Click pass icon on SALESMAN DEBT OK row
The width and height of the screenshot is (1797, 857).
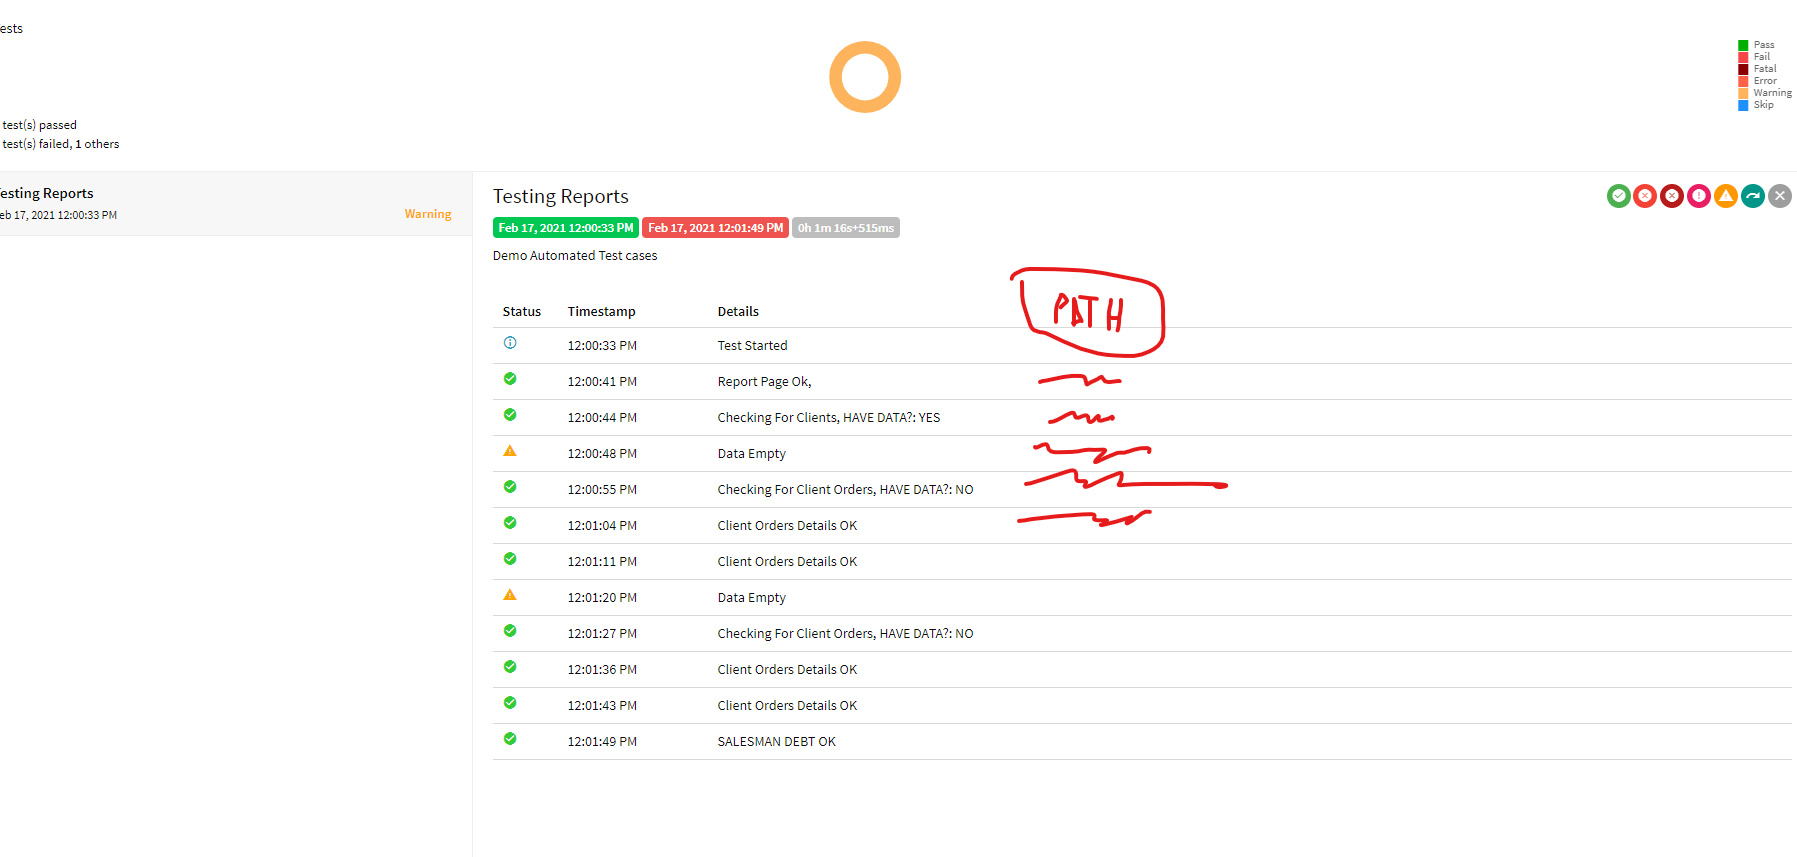(510, 739)
